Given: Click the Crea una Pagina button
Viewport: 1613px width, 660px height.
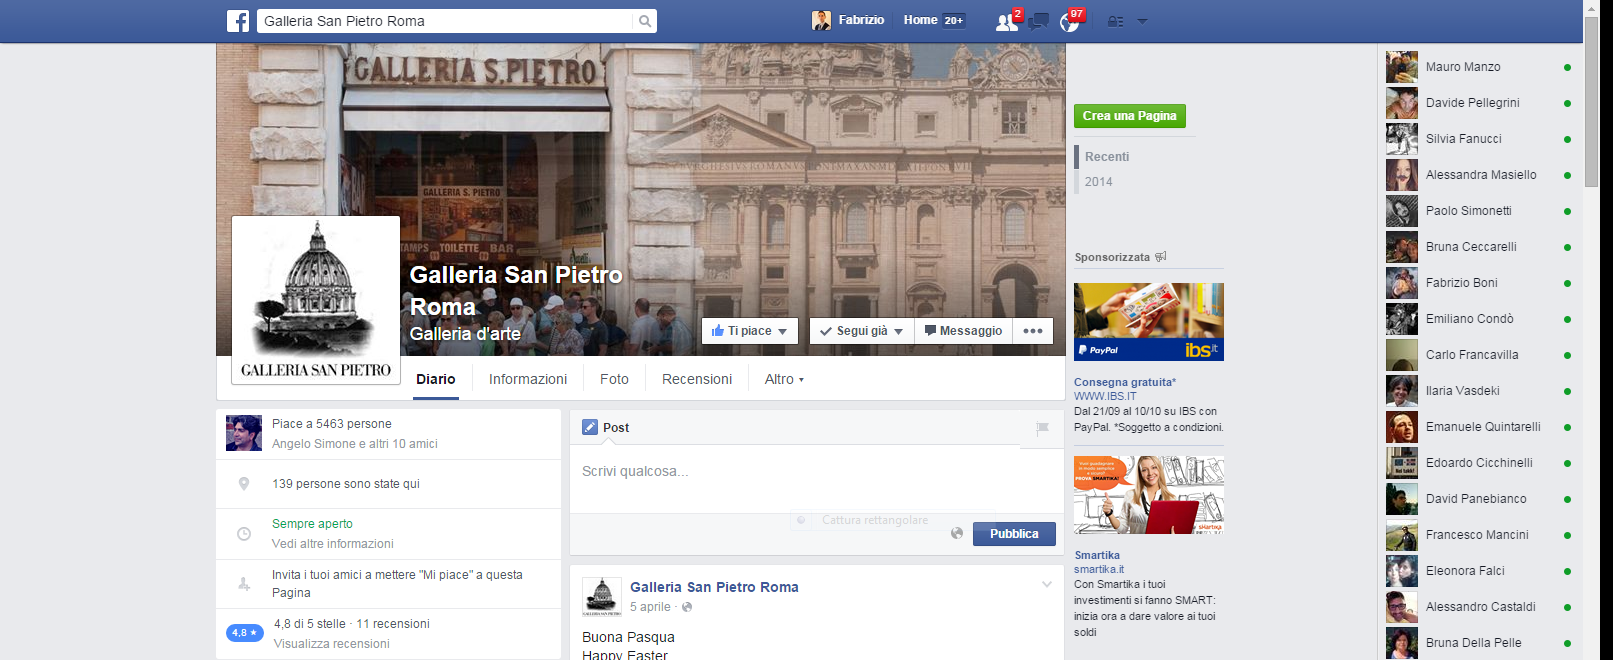Looking at the screenshot, I should pos(1130,116).
